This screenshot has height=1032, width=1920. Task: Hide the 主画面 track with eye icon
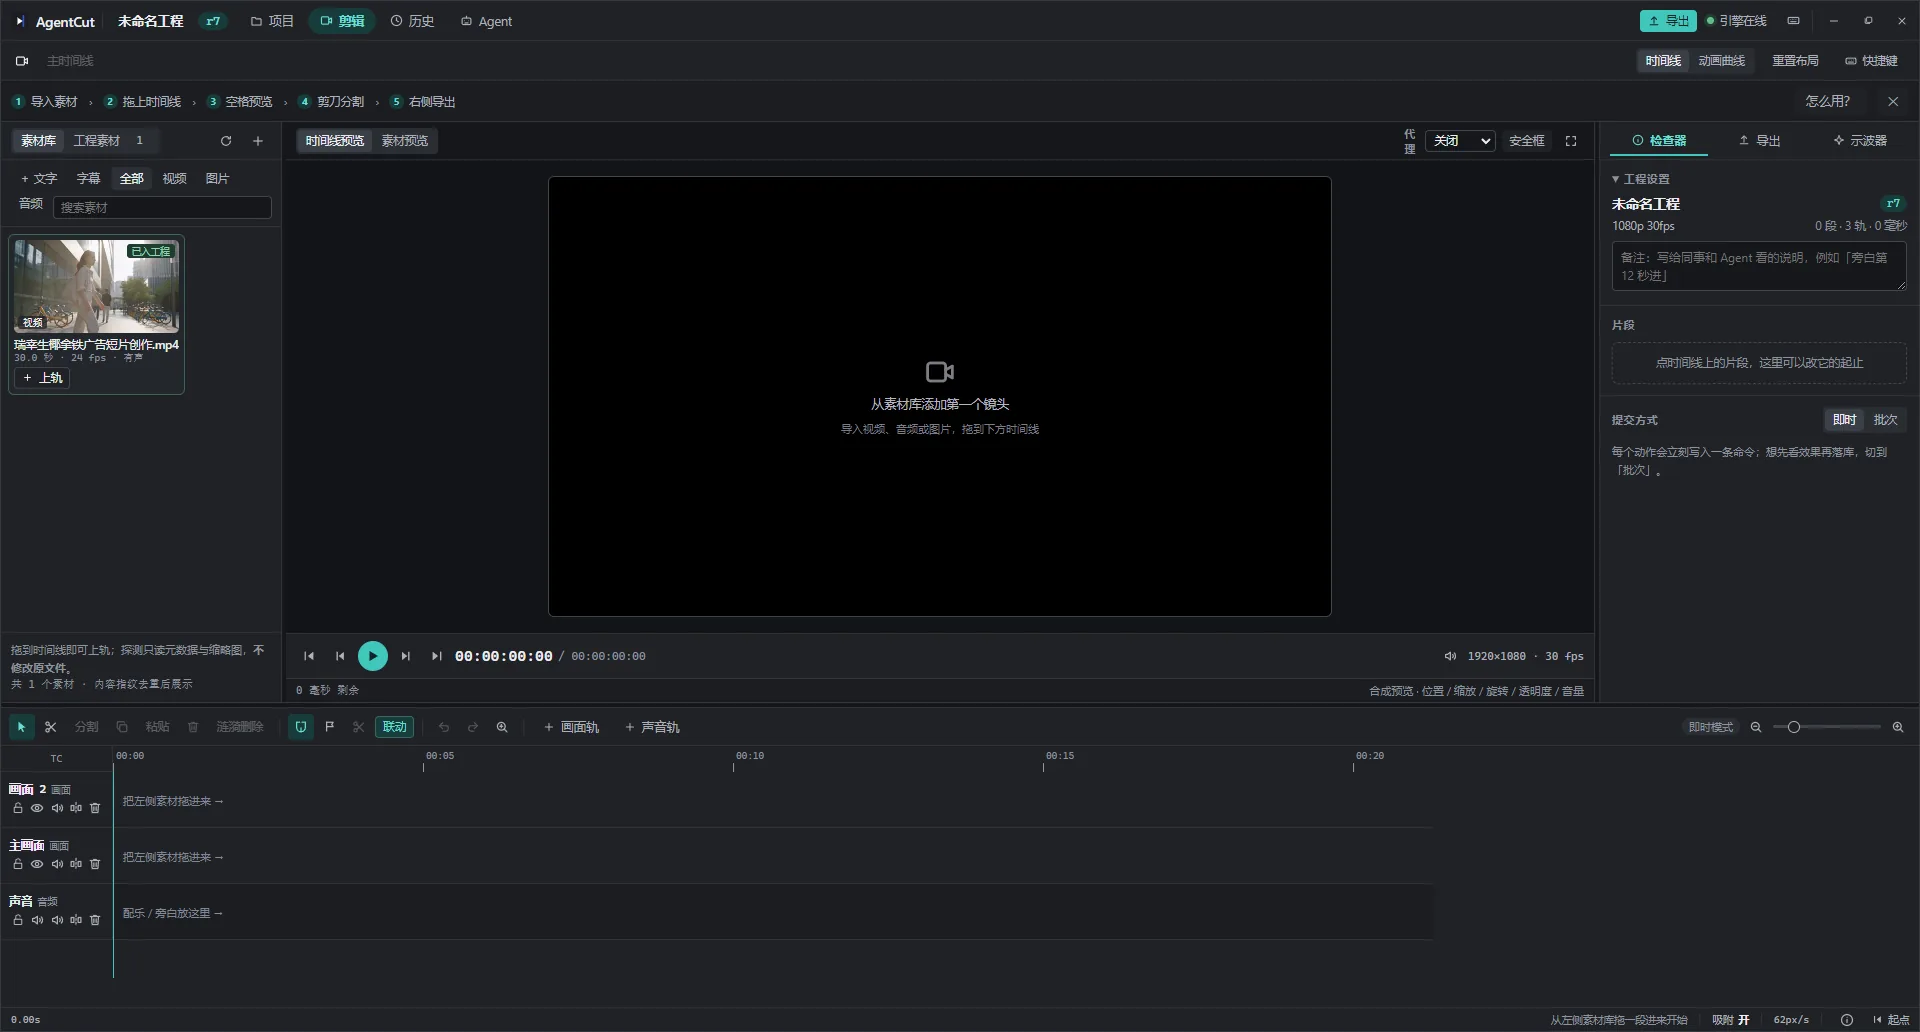[x=37, y=864]
